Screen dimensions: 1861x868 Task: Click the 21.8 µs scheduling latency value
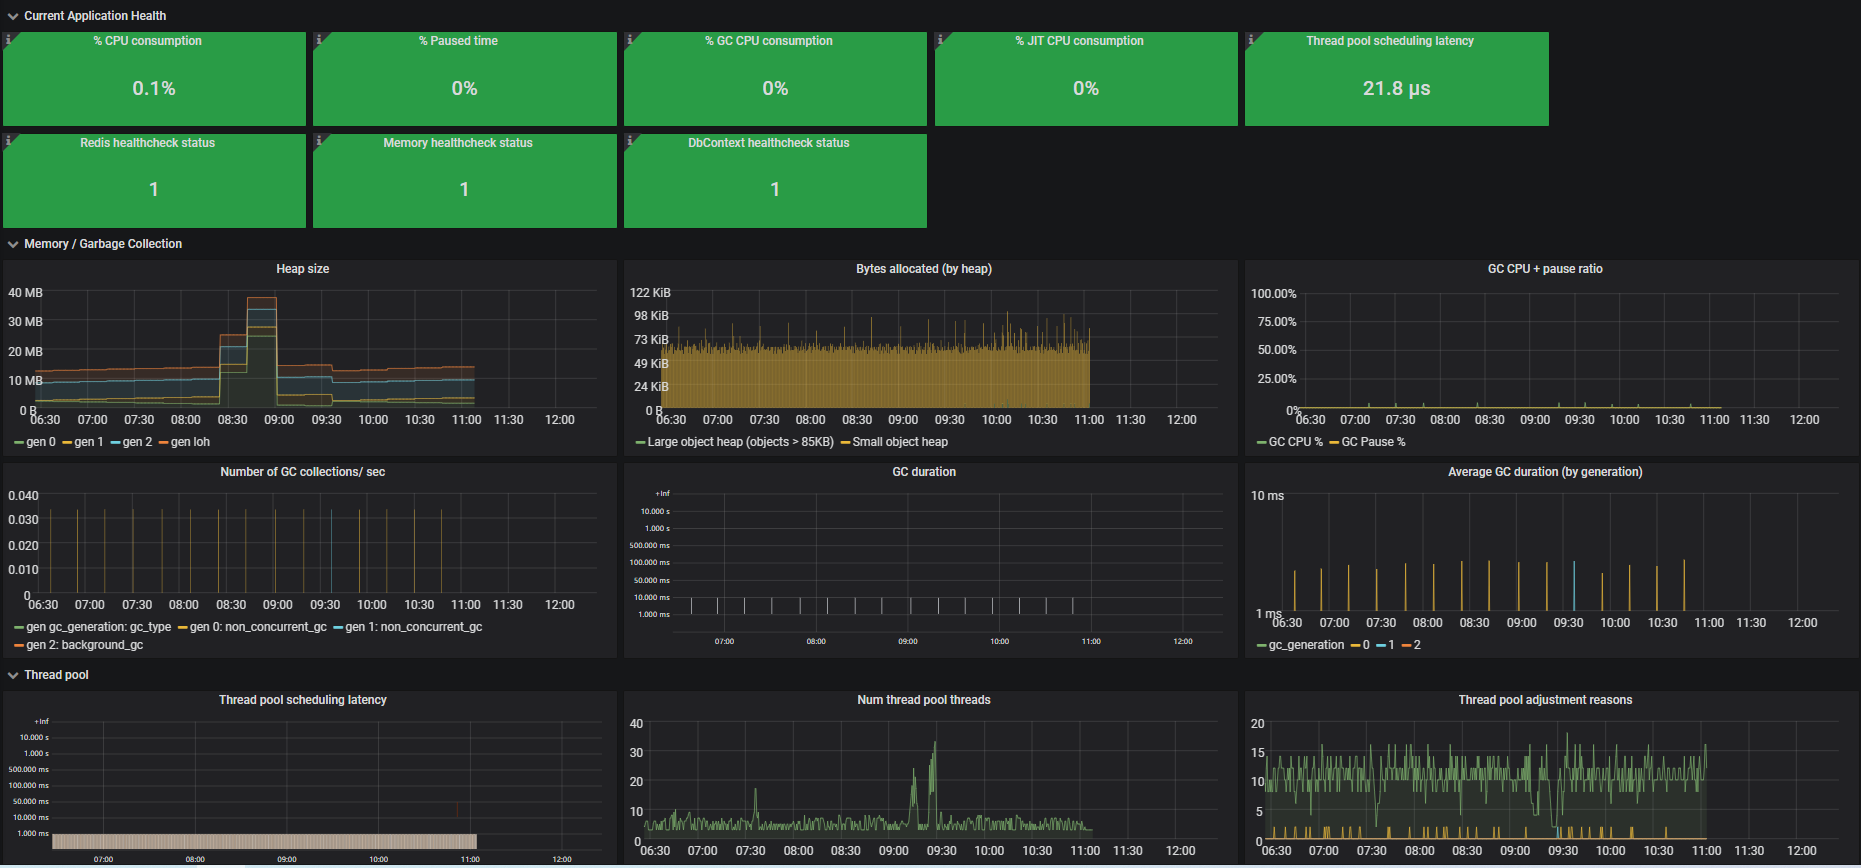coord(1396,88)
